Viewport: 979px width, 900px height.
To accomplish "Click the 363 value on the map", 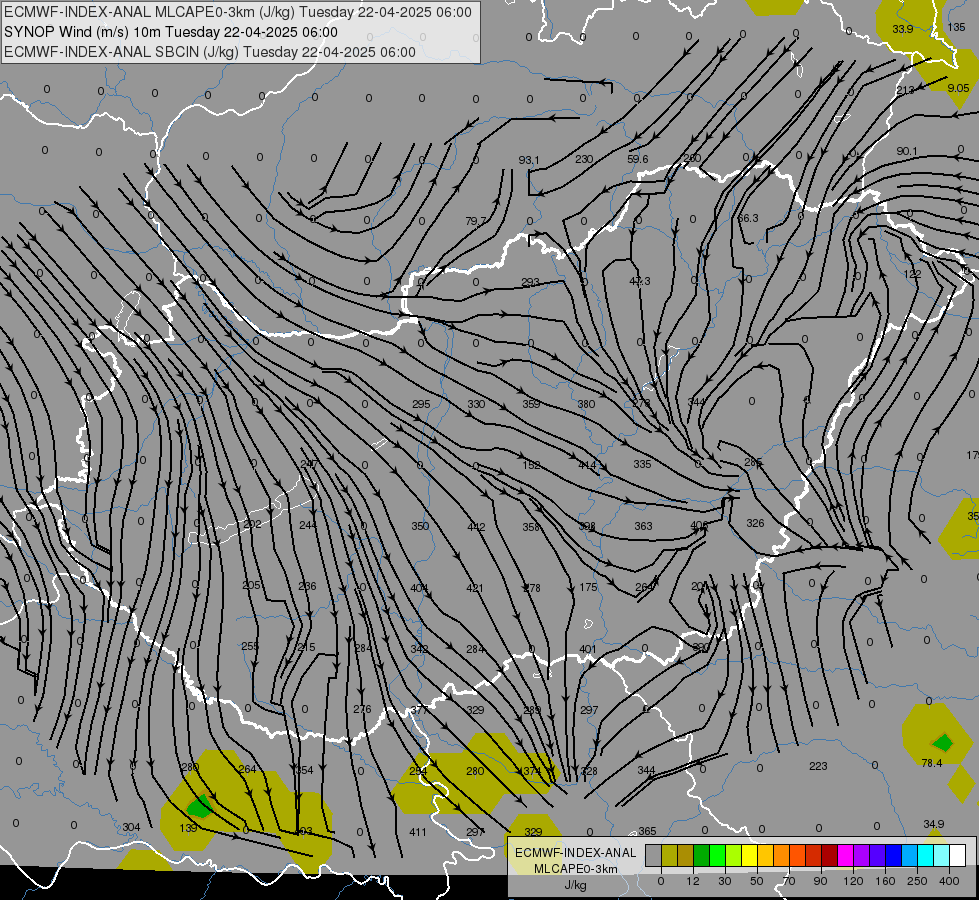I will 643,527.
